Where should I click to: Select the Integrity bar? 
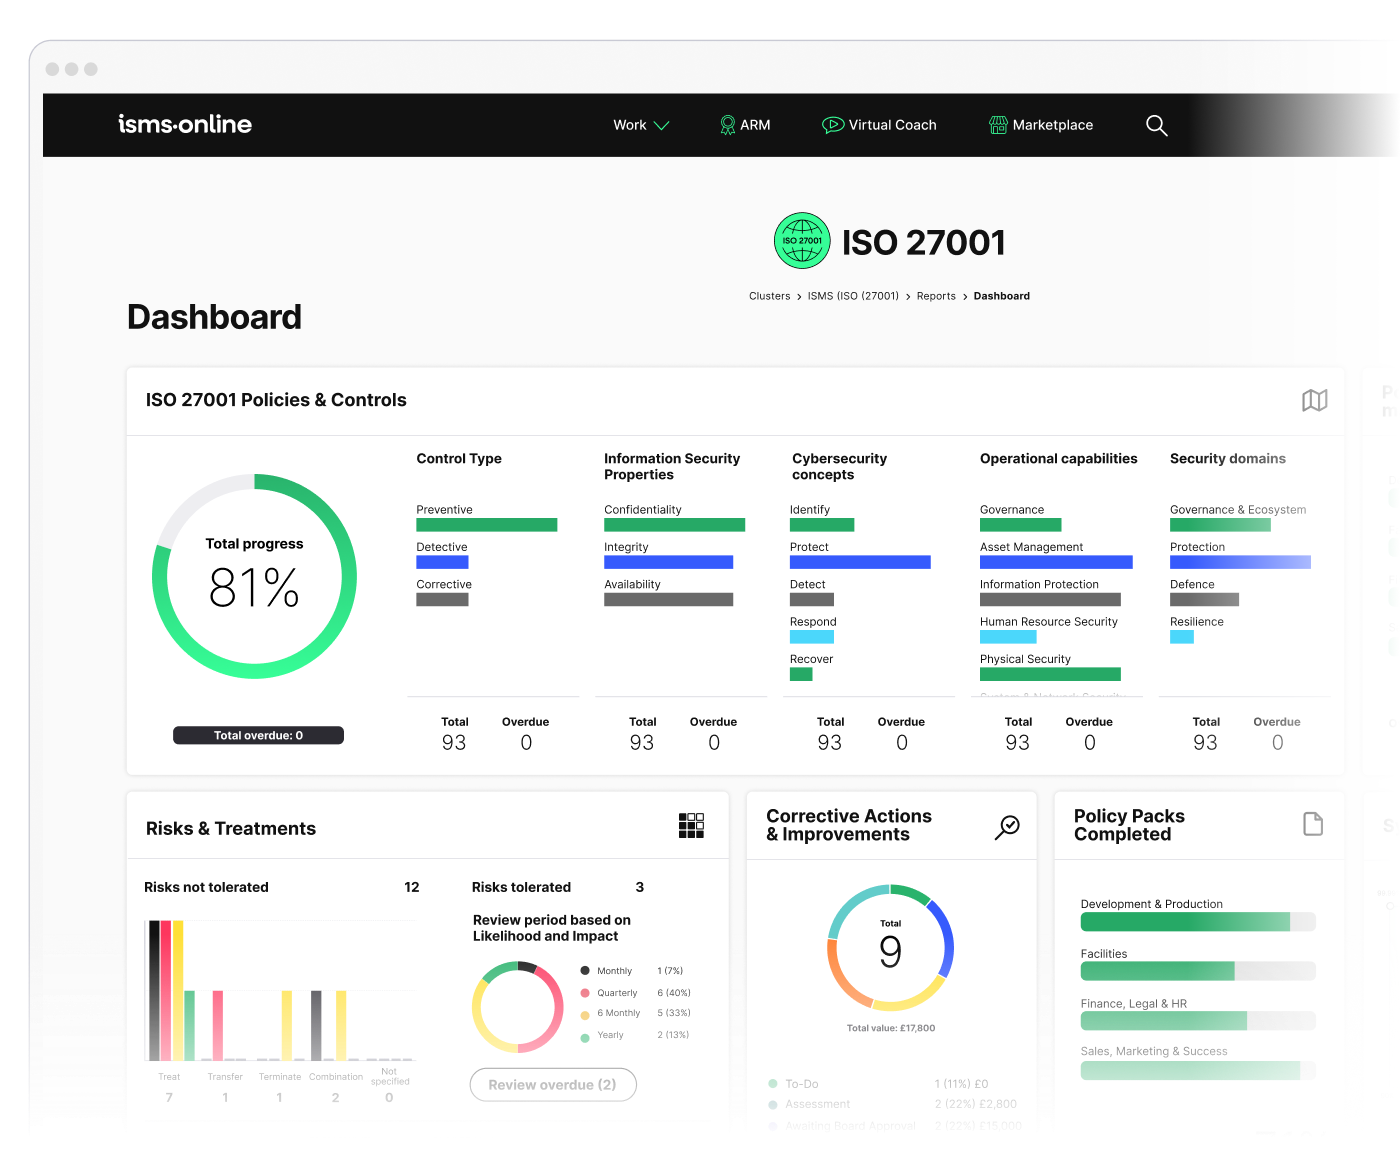pyautogui.click(x=668, y=562)
